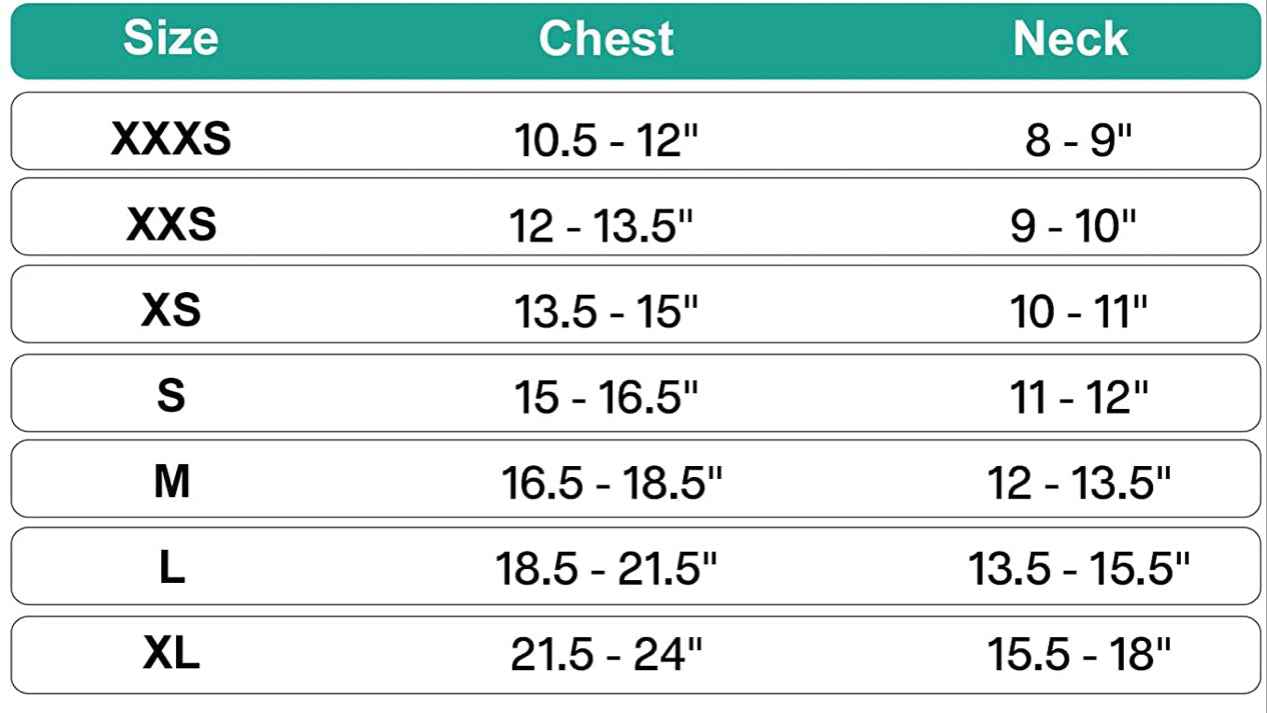The image size is (1267, 713).
Task: Click the Chest column header
Action: tap(606, 39)
